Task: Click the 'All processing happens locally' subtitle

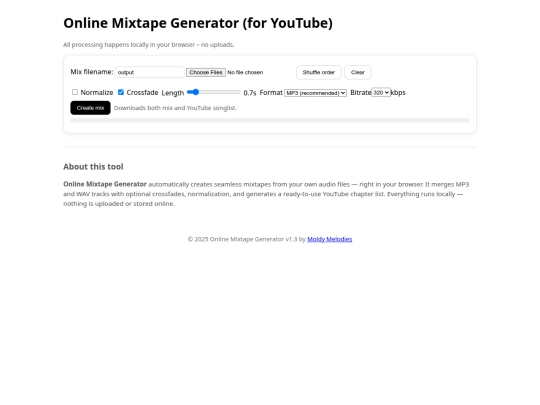Action: click(x=149, y=45)
